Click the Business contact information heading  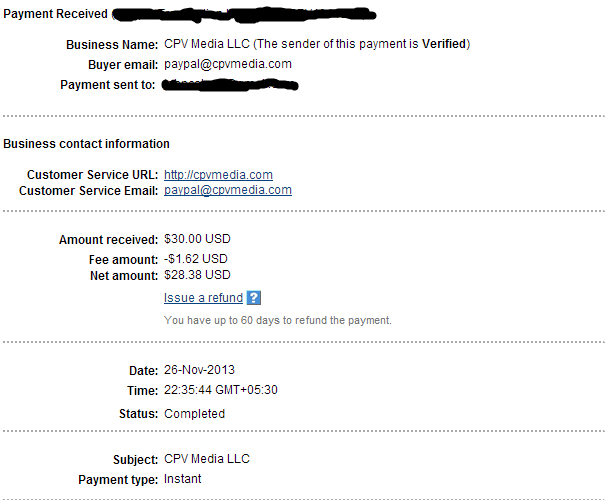click(x=86, y=144)
